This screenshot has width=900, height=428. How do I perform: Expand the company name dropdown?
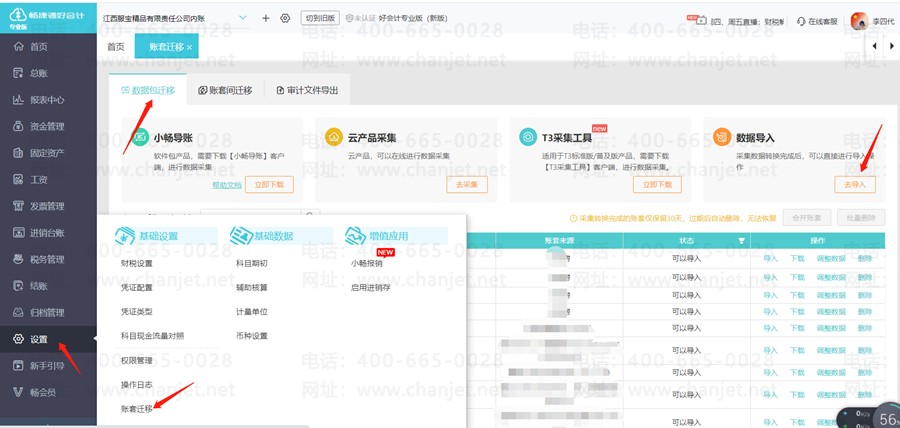[x=242, y=18]
